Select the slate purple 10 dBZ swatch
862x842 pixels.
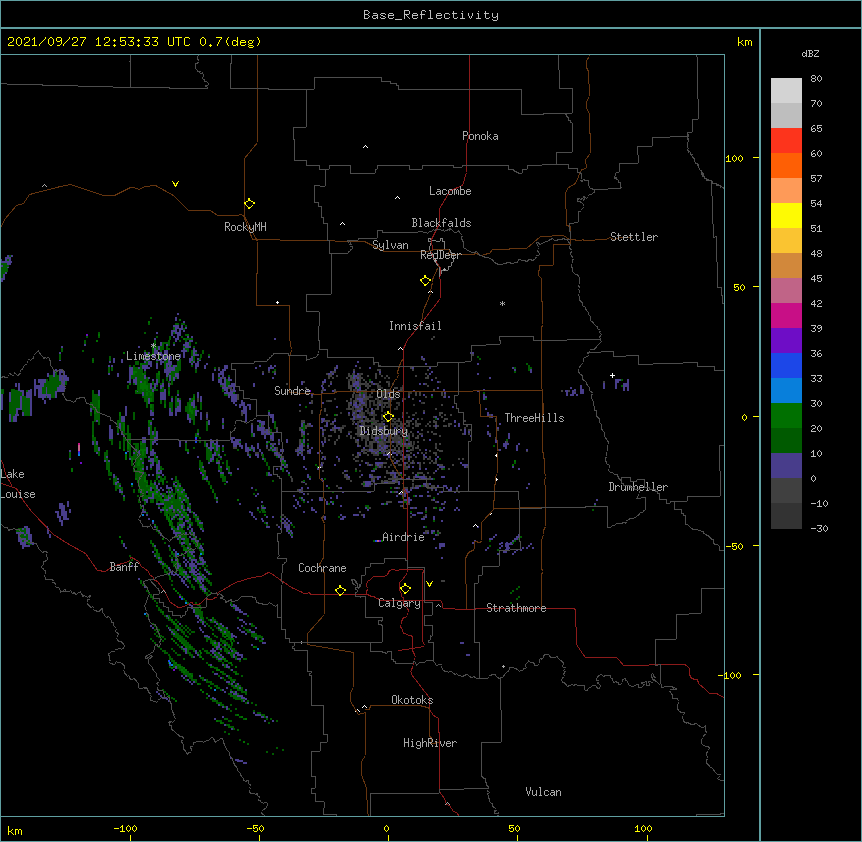(x=786, y=466)
